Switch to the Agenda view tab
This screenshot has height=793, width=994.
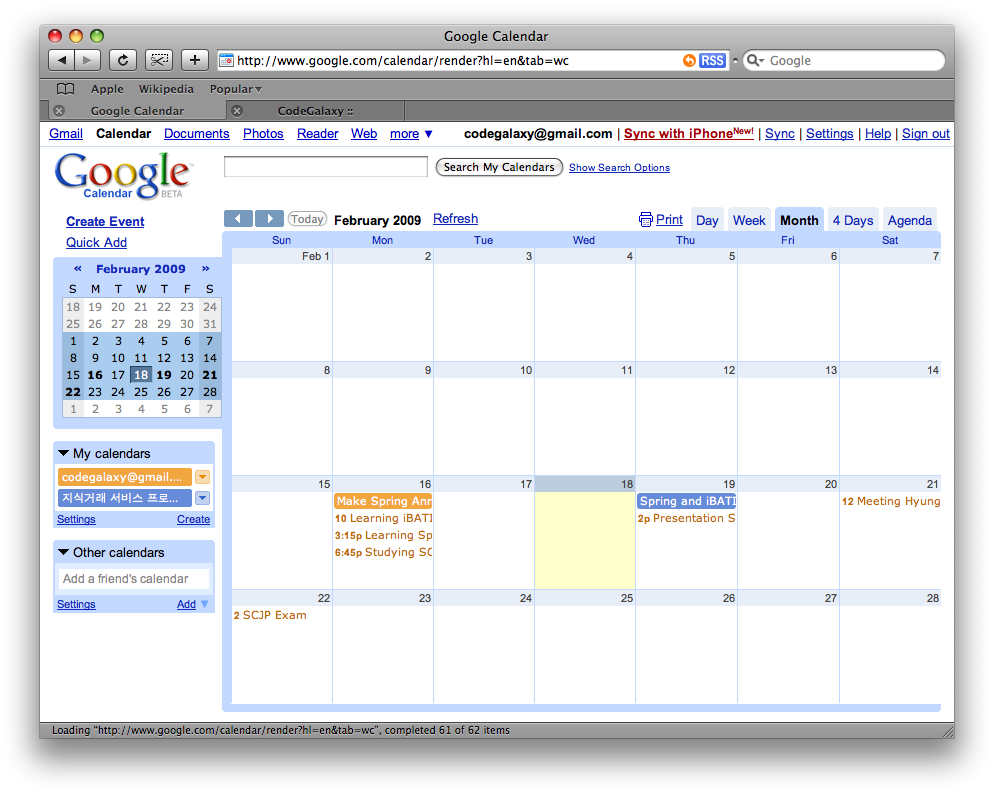click(x=910, y=220)
